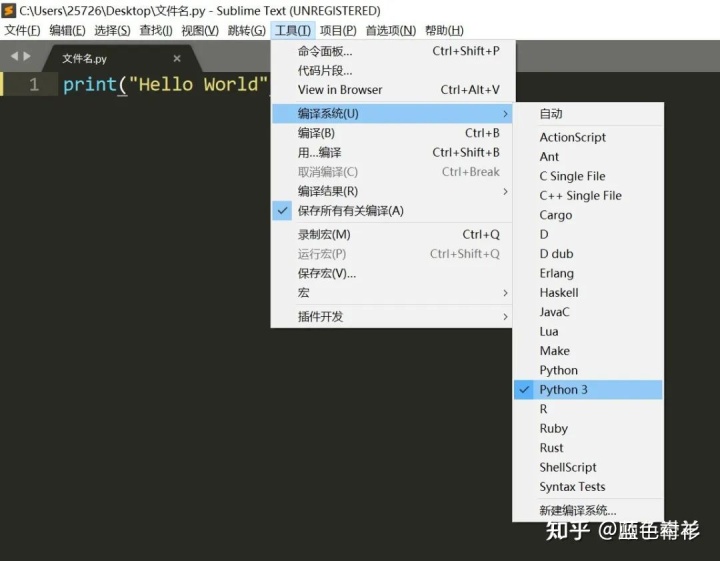Select Haskell build system
The width and height of the screenshot is (720, 561).
pos(588,292)
